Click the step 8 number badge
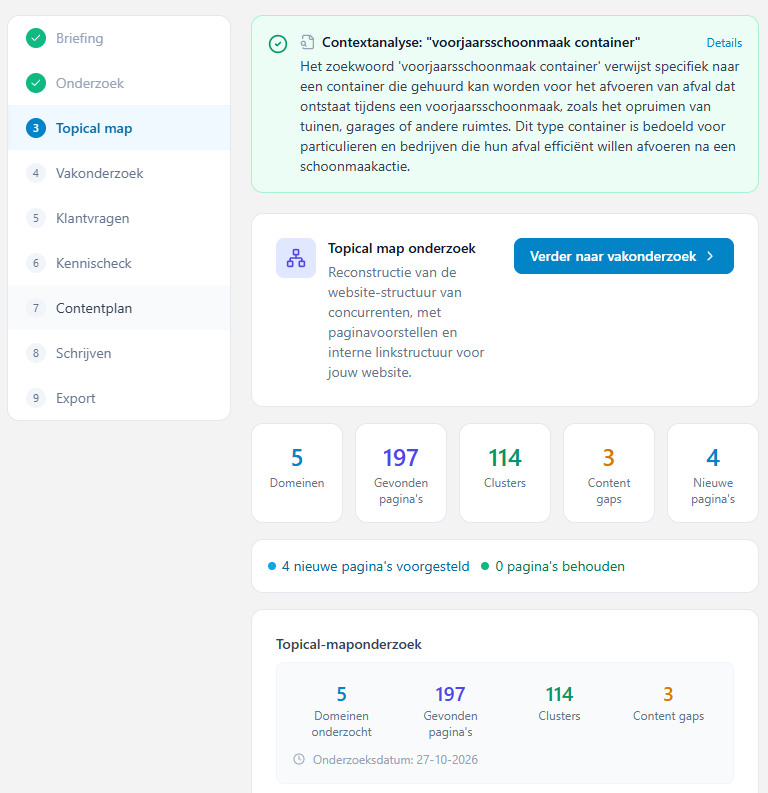The height and width of the screenshot is (793, 768). [x=36, y=353]
